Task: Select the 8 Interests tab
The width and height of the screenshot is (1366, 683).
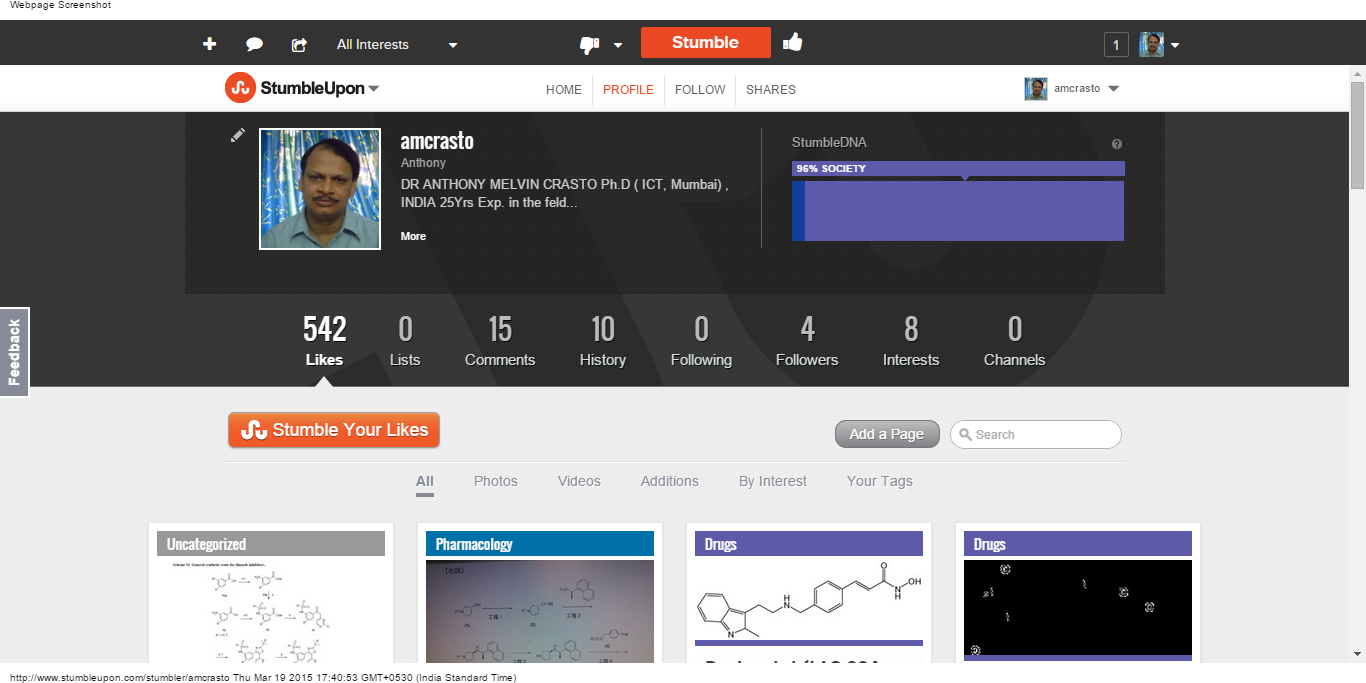Action: point(911,342)
